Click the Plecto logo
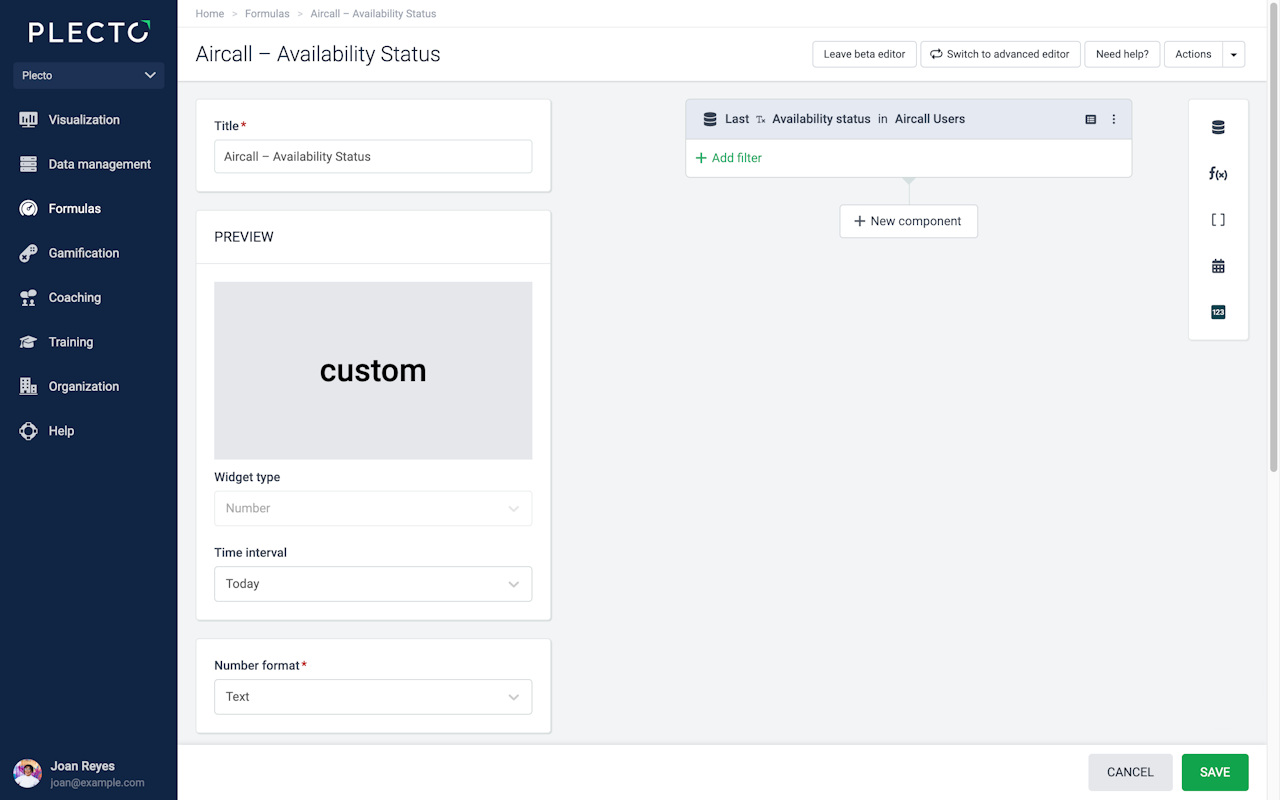The image size is (1280, 800). pyautogui.click(x=89, y=32)
